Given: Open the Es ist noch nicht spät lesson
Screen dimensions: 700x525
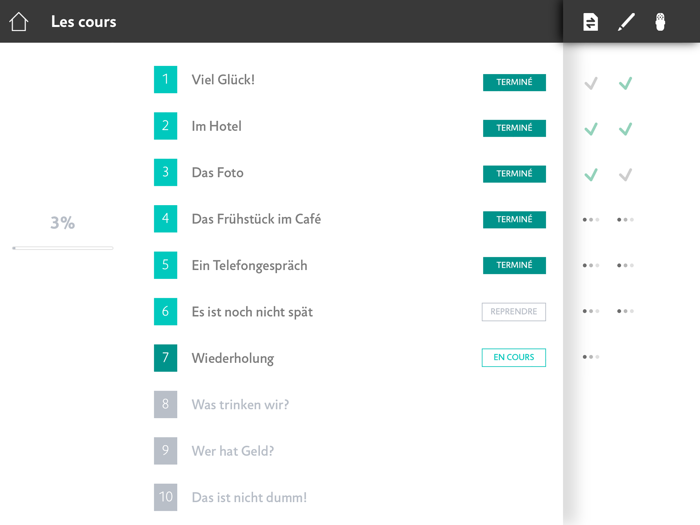Looking at the screenshot, I should click(x=252, y=312).
